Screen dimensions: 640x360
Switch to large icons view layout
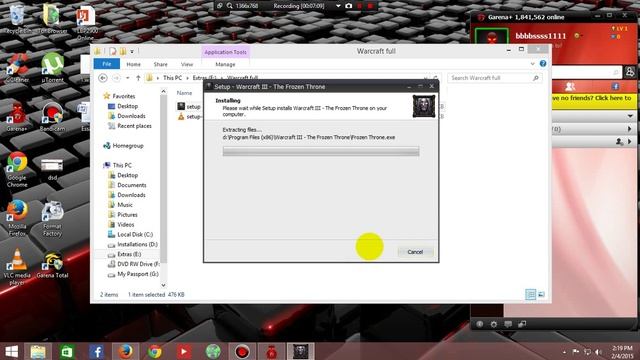[x=541, y=294]
